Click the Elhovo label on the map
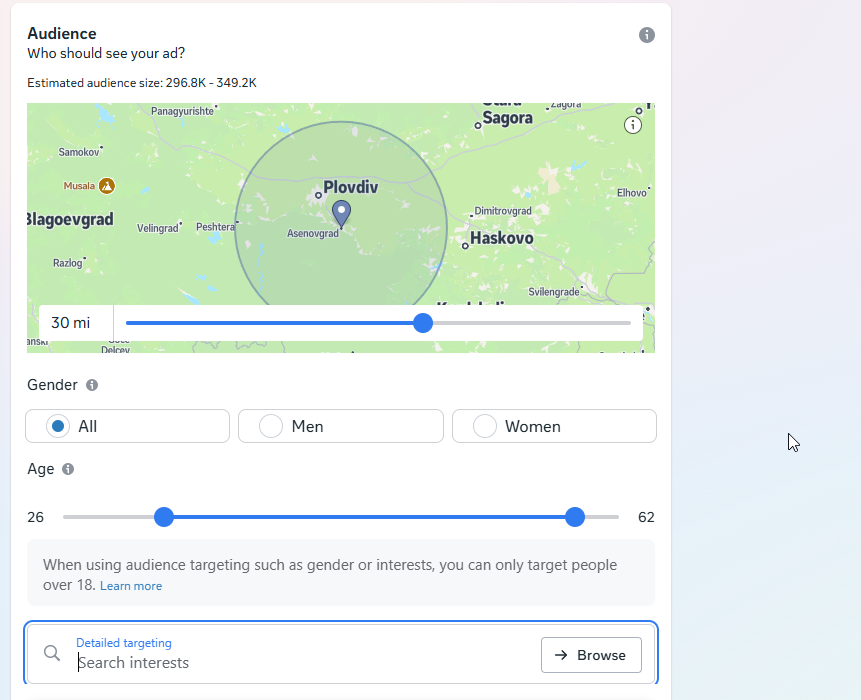 pos(631,193)
